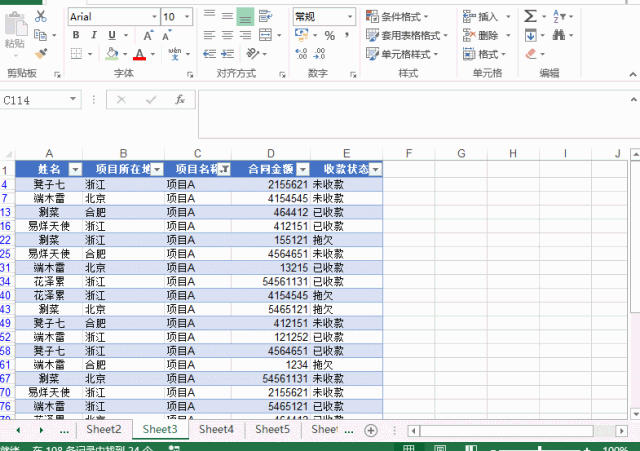Apply the red font color
The width and height of the screenshot is (640, 451).
tap(140, 54)
